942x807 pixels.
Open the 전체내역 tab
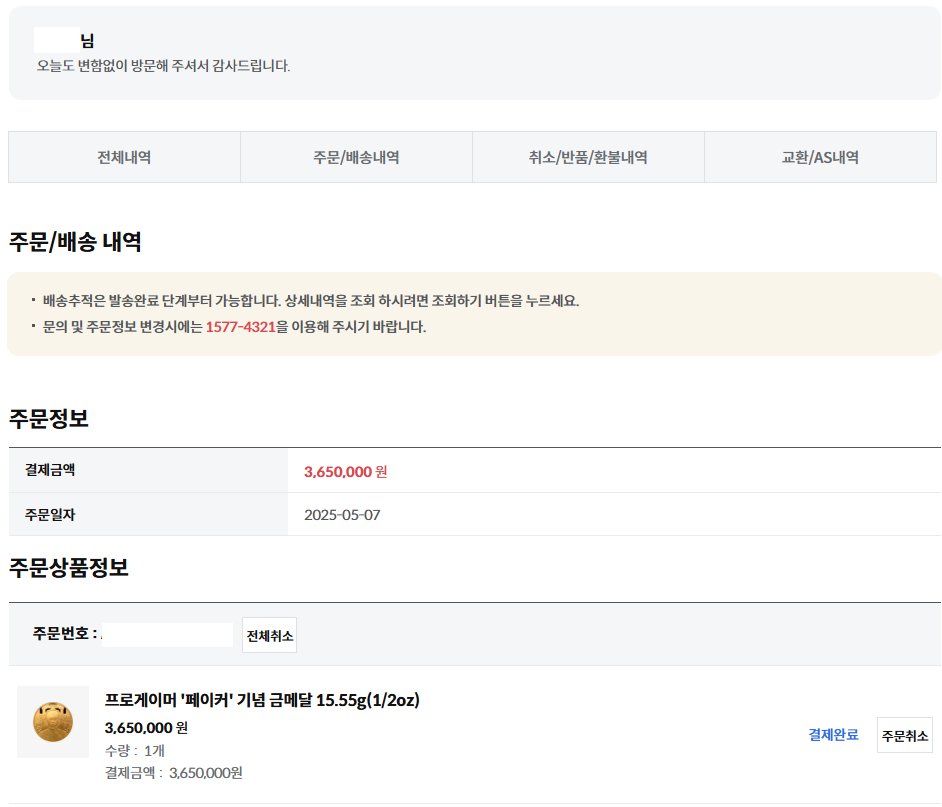[x=124, y=157]
